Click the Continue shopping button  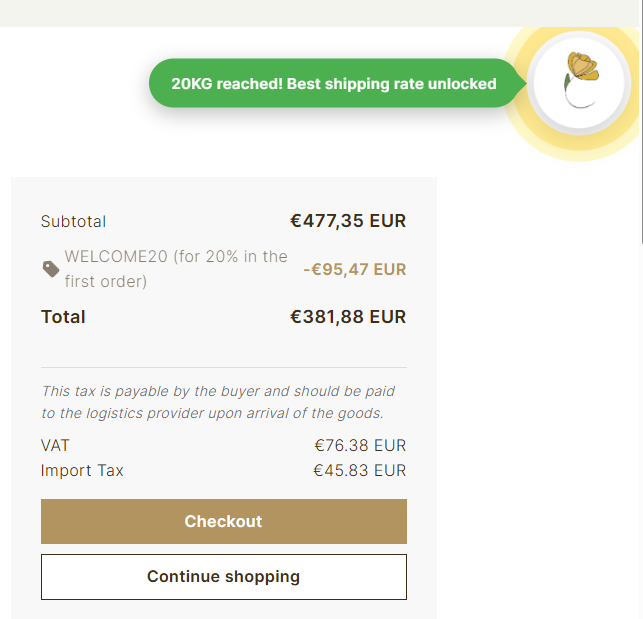223,577
